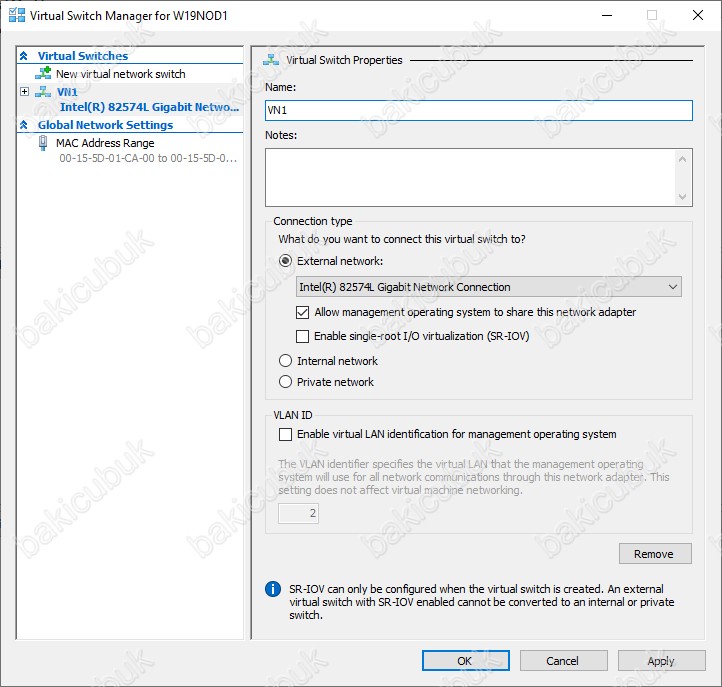This screenshot has width=722, height=687.
Task: Collapse the Virtual Switches section chevron
Action: coord(25,56)
